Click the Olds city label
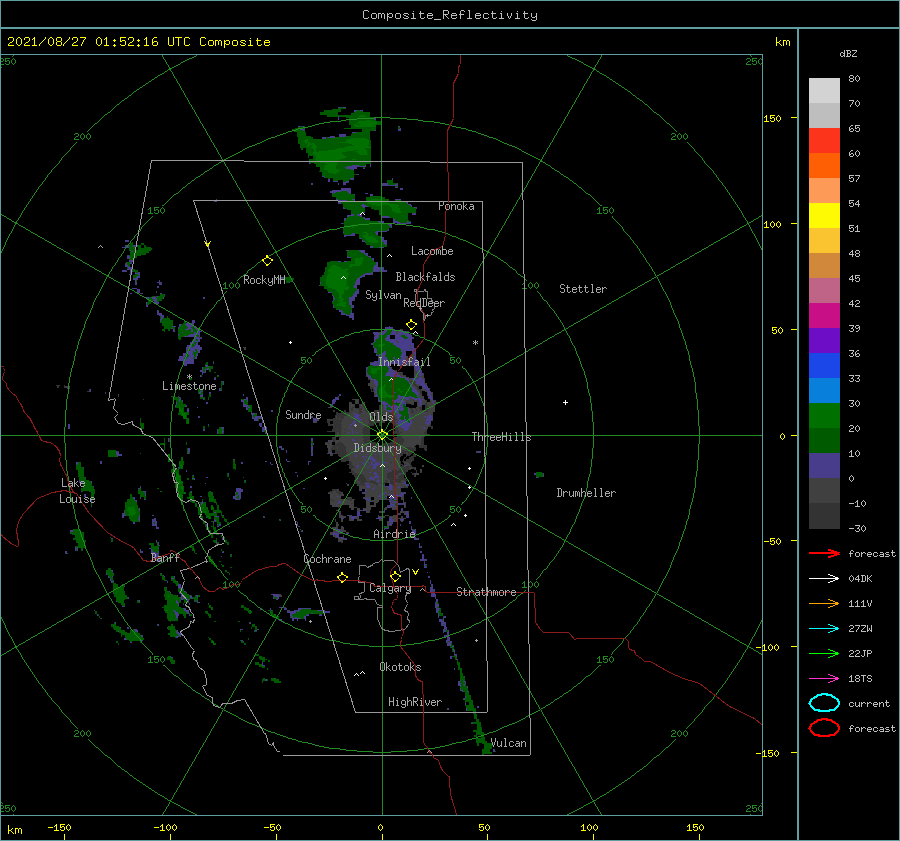Viewport: 900px width, 841px height. click(381, 417)
